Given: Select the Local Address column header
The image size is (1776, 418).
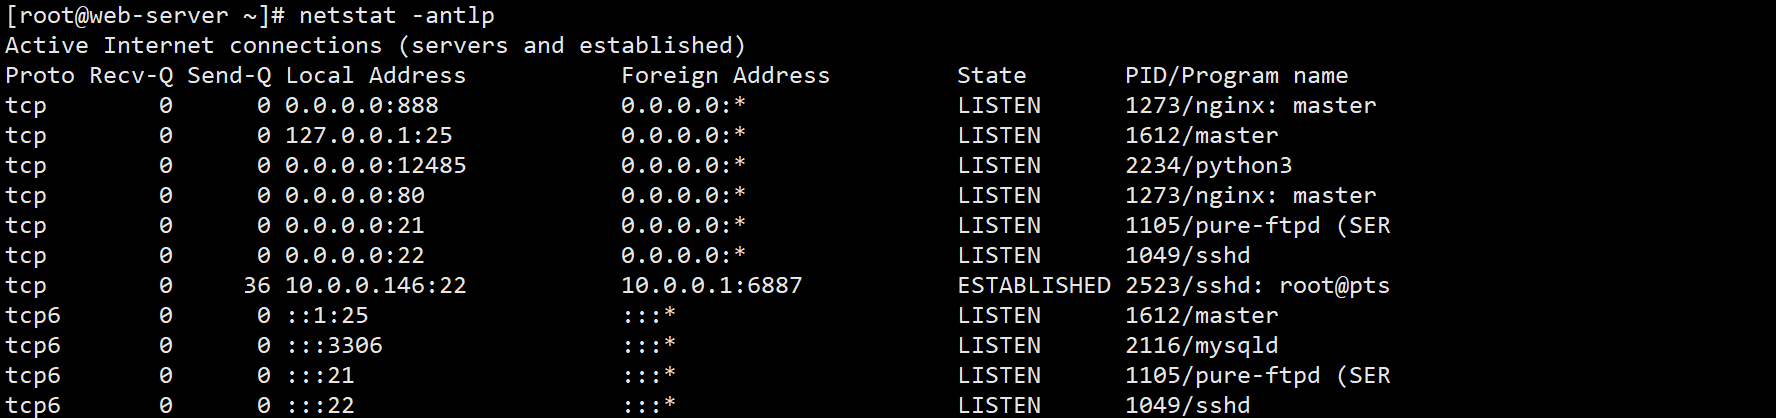Looking at the screenshot, I should pos(376,76).
